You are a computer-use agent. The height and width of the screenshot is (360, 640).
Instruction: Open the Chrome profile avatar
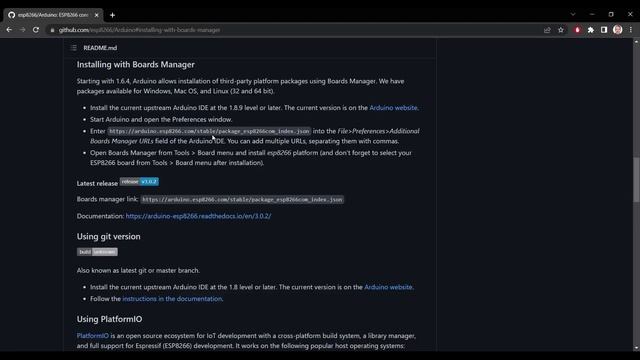click(x=618, y=29)
